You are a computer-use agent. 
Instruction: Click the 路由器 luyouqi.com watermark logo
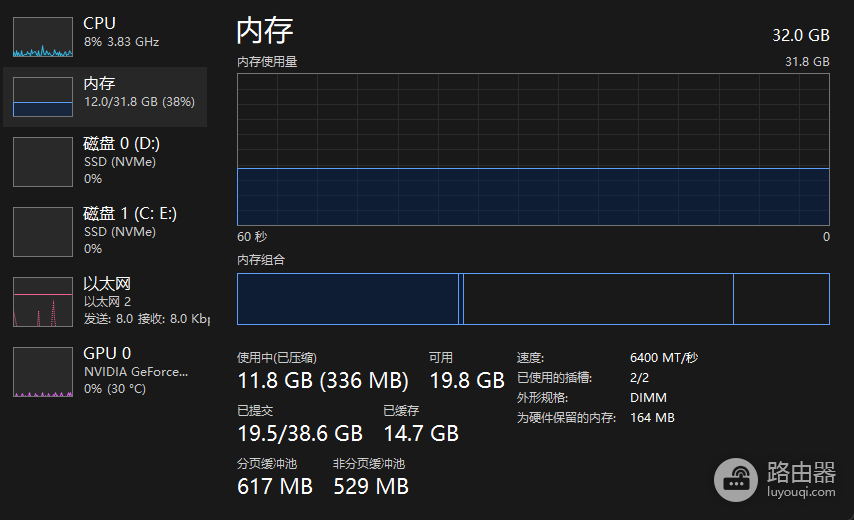(774, 480)
